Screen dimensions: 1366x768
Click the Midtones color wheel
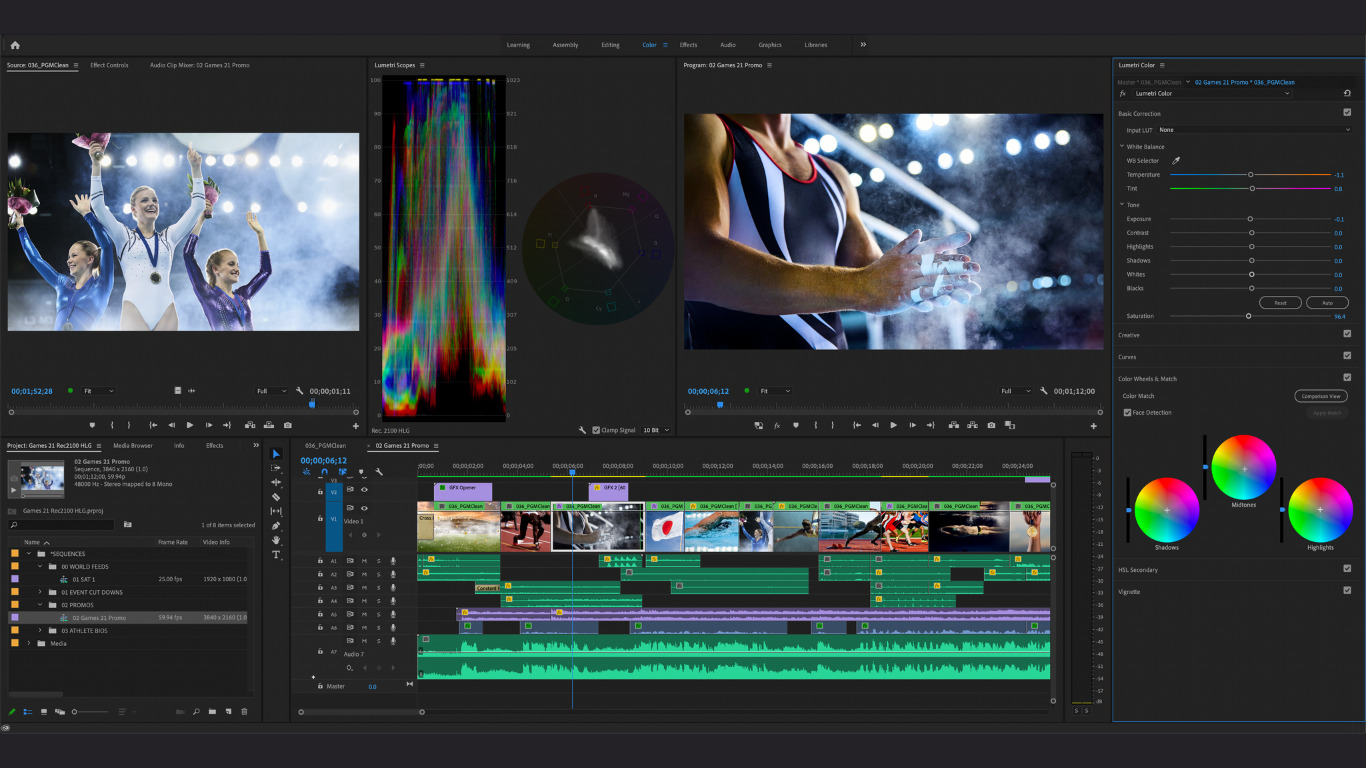[1244, 468]
